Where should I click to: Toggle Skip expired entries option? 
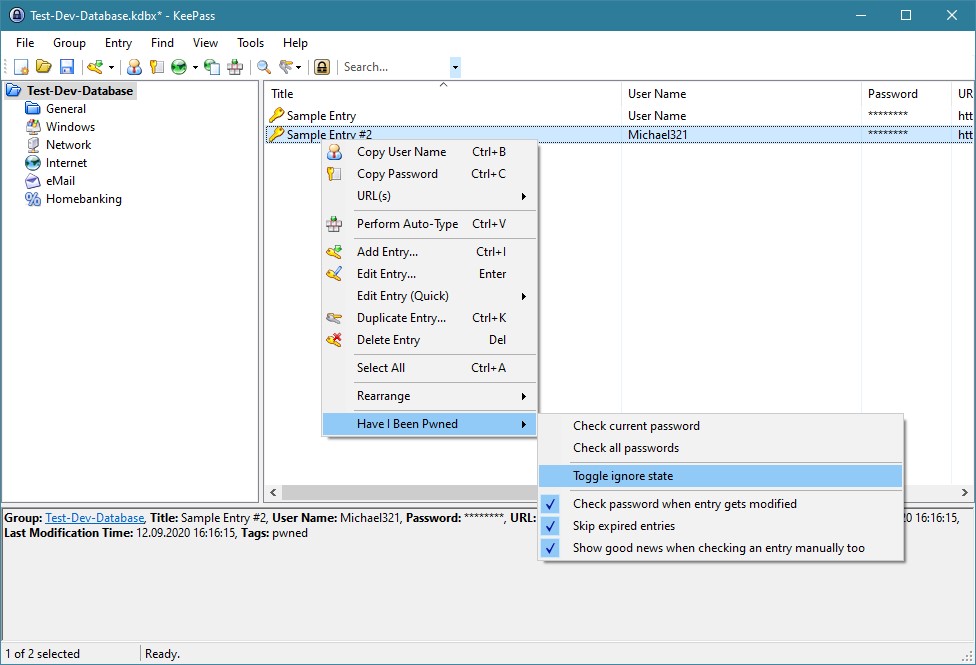[721, 526]
